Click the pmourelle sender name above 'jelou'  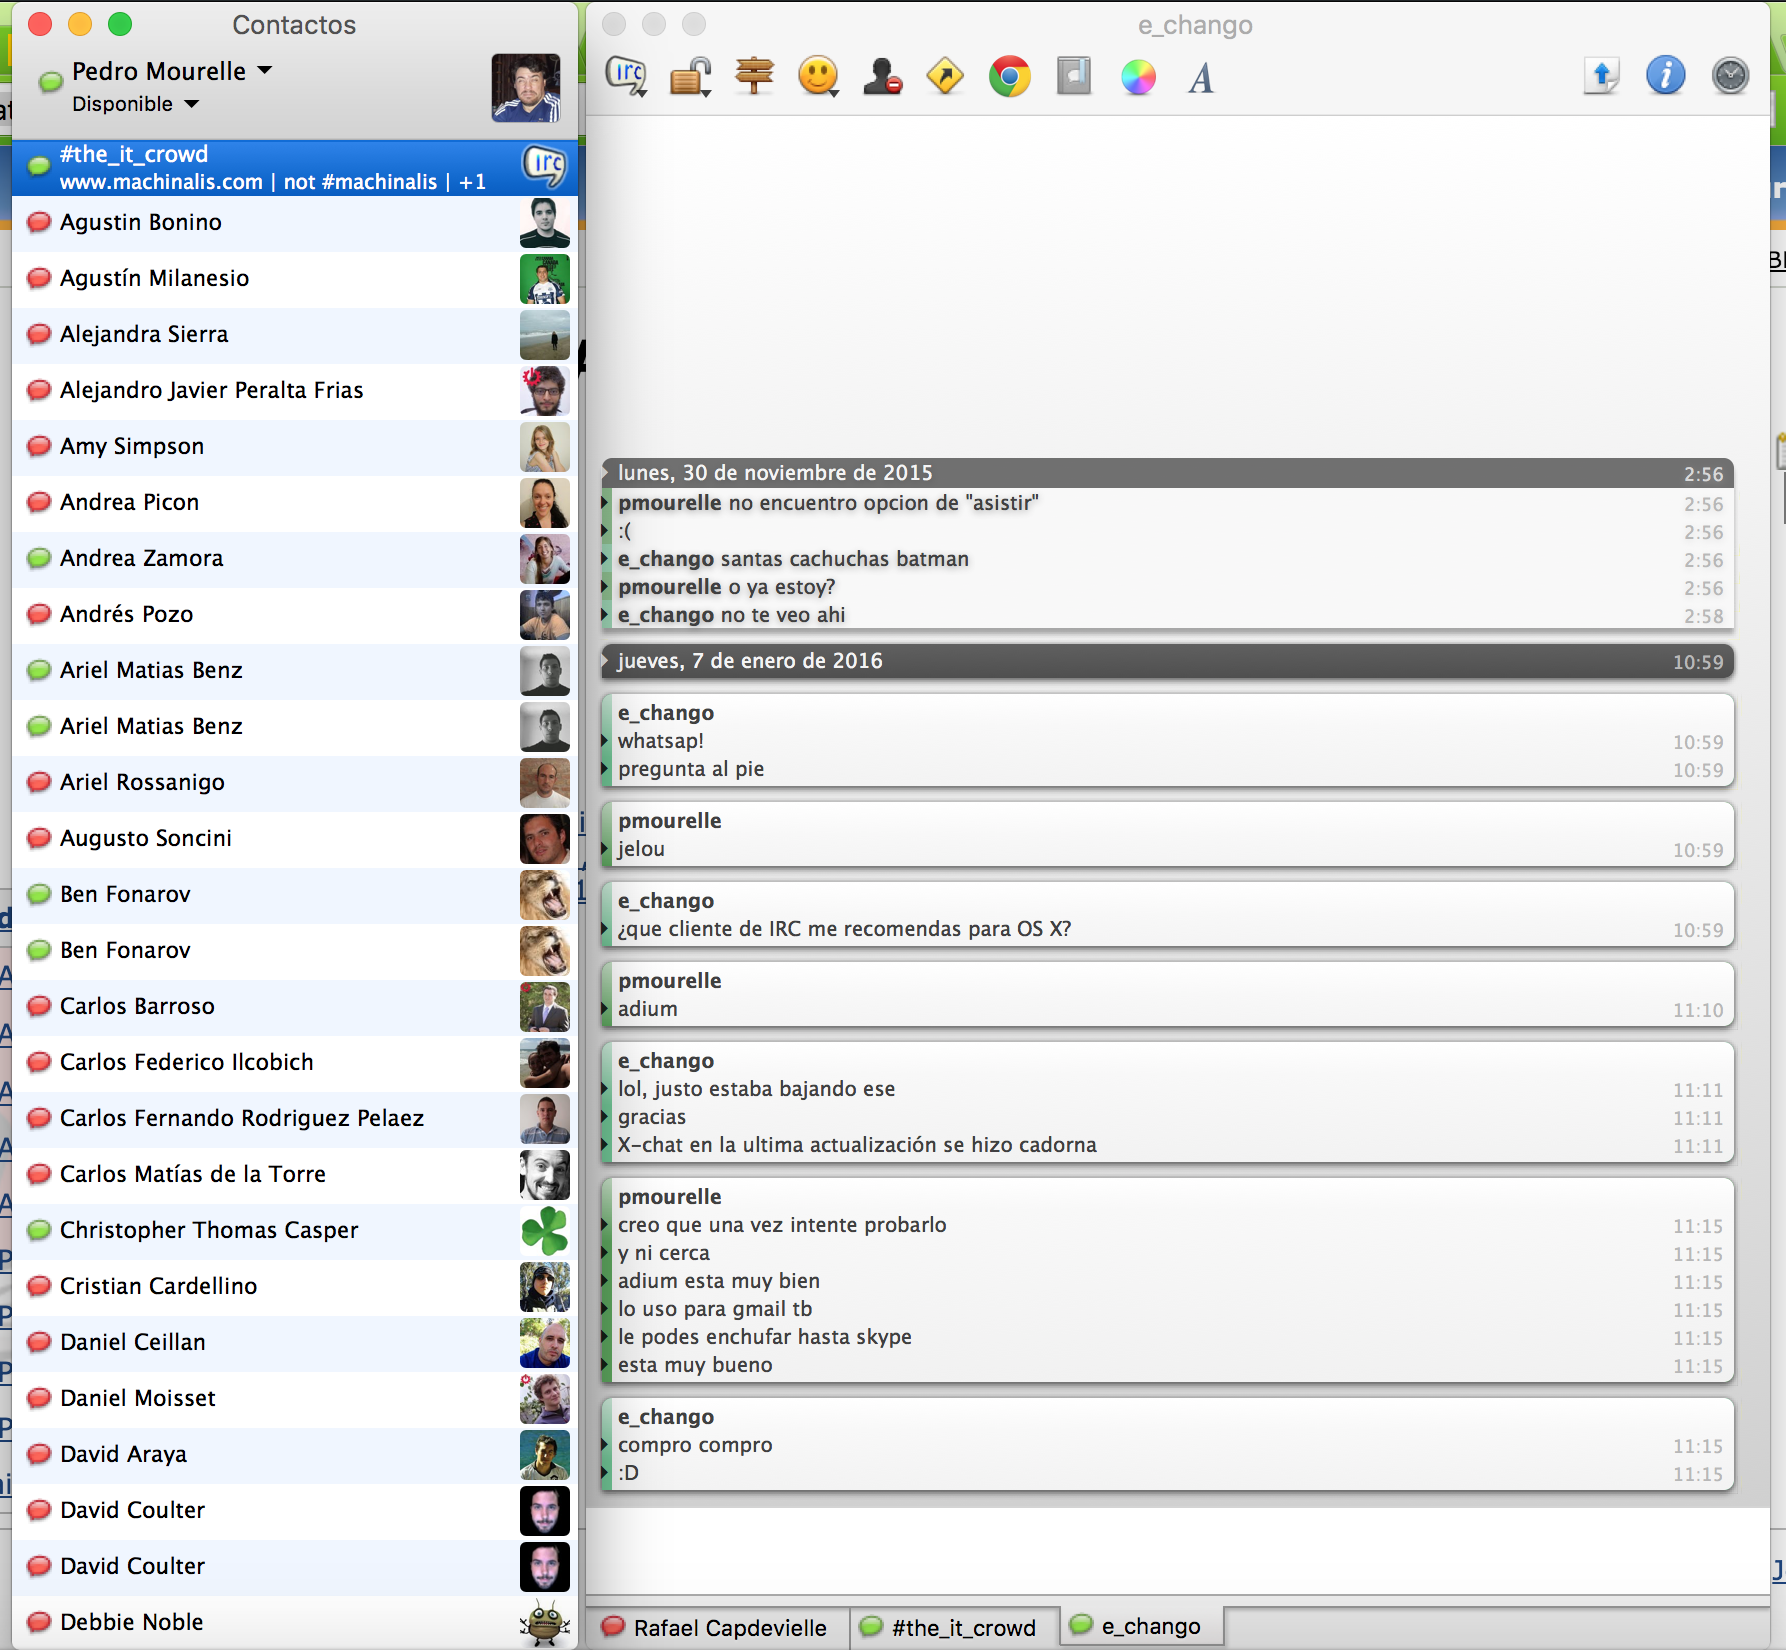click(669, 821)
